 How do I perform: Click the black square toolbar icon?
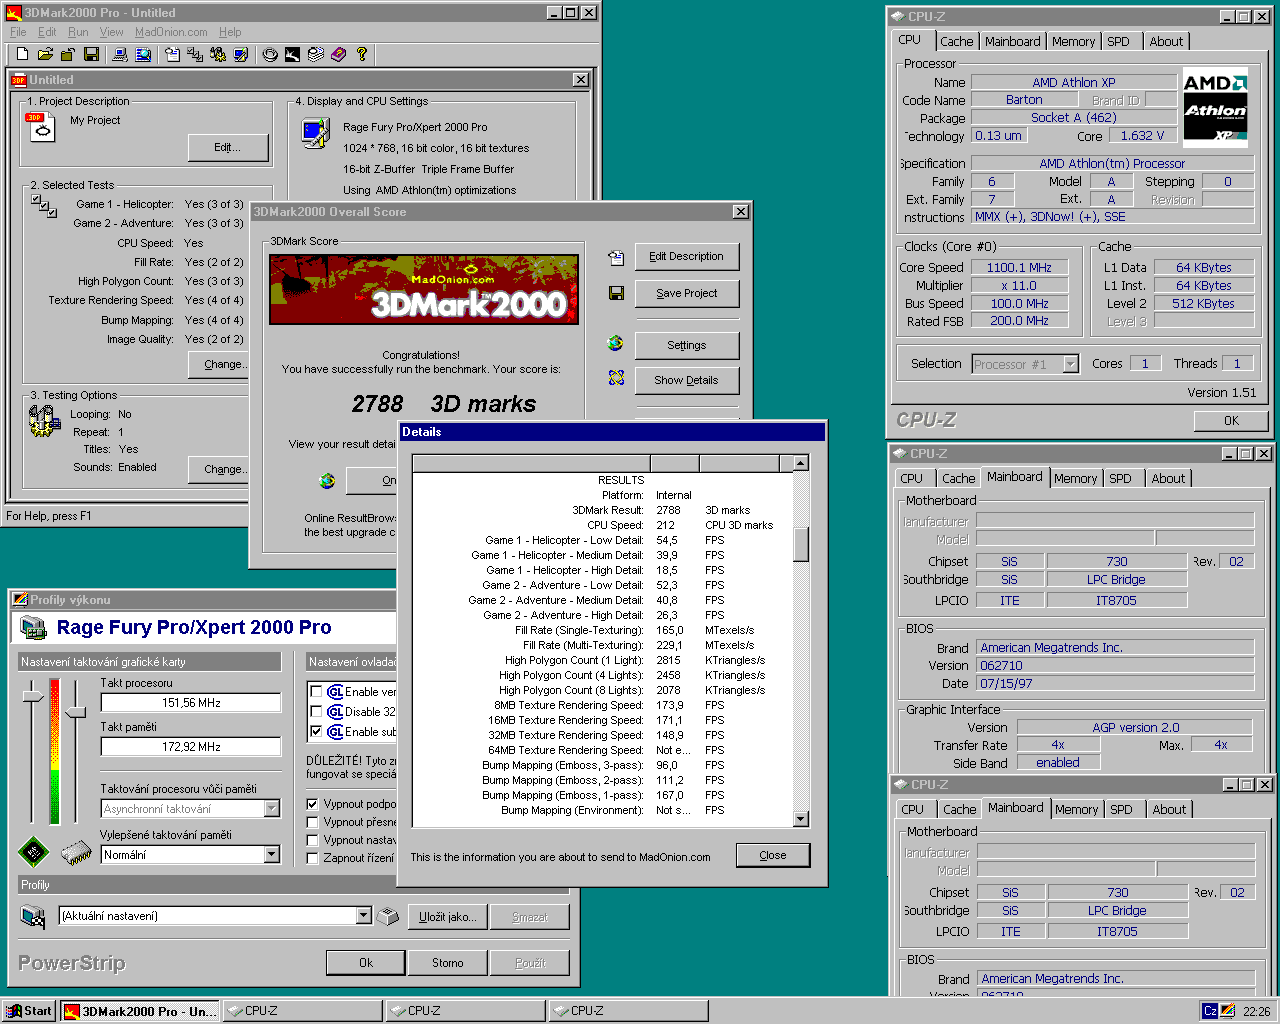[x=292, y=54]
